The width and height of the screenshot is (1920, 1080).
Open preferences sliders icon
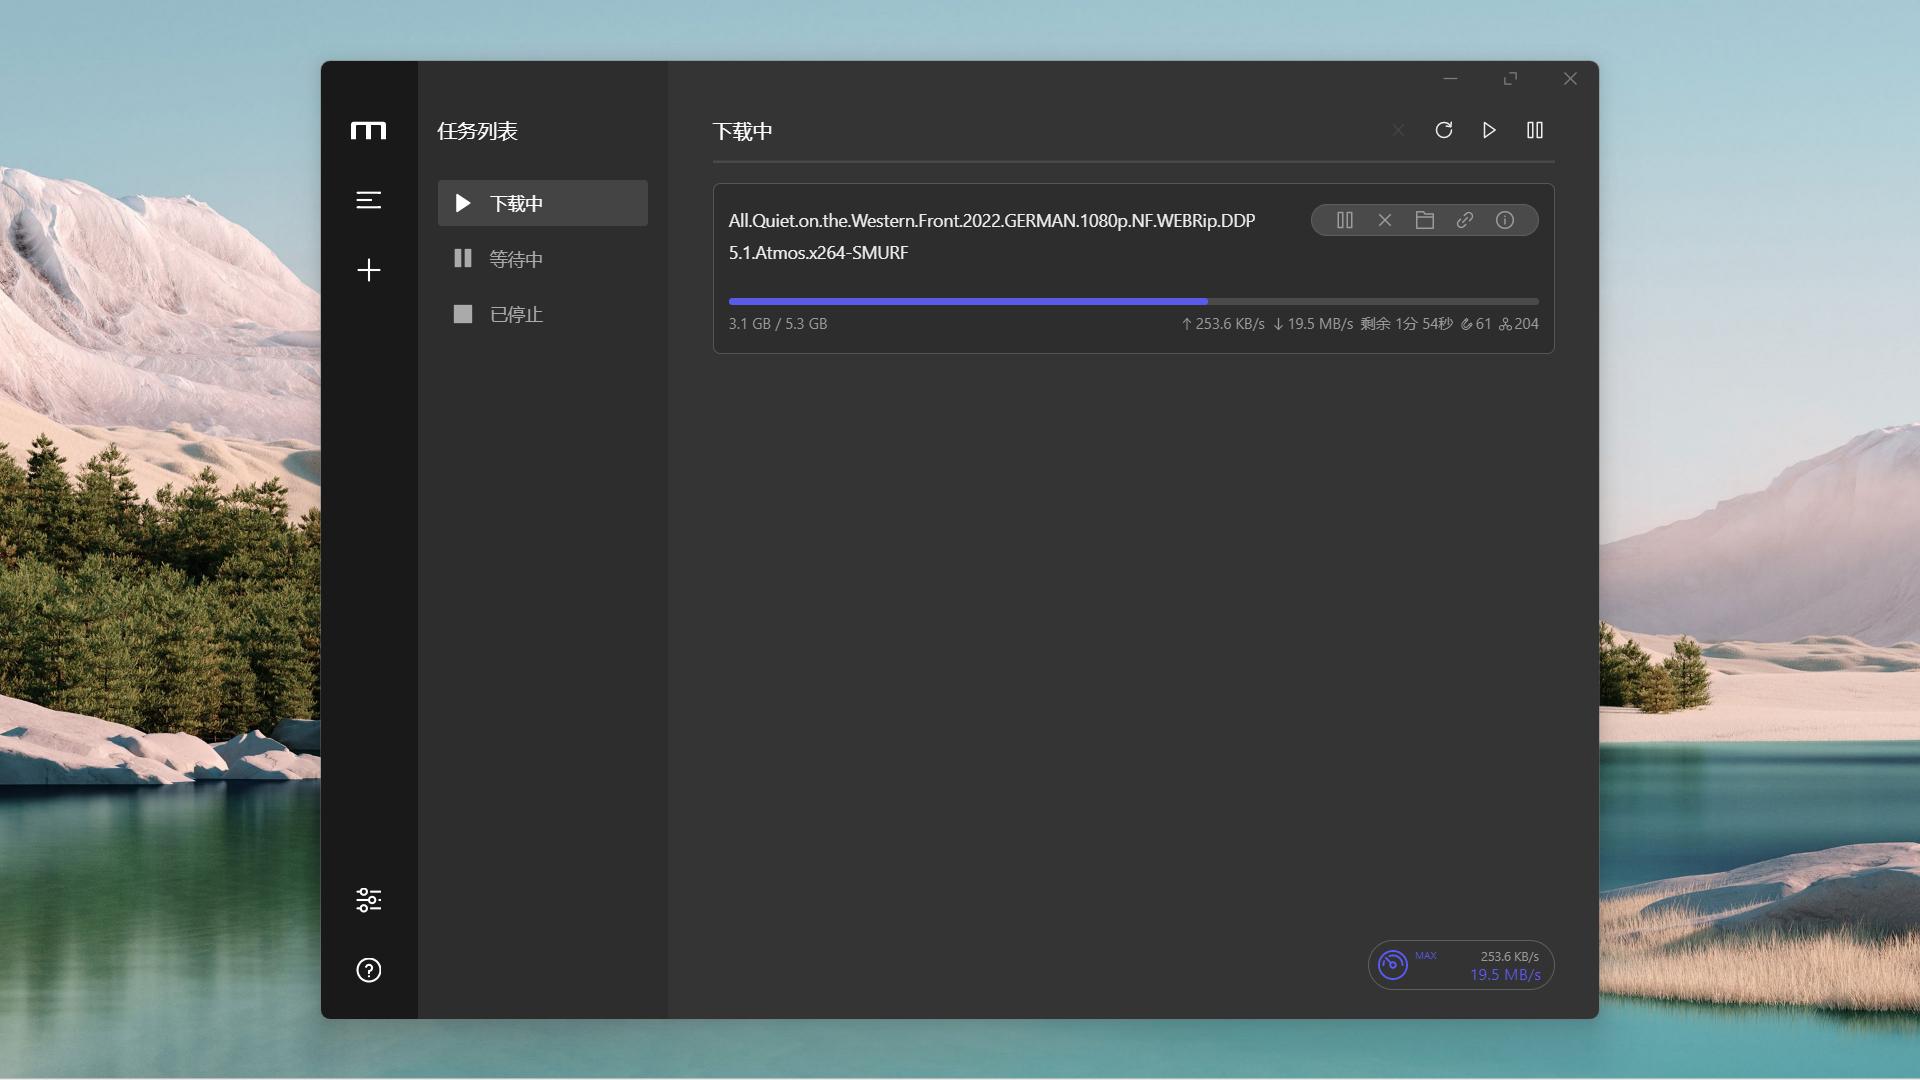coord(368,900)
